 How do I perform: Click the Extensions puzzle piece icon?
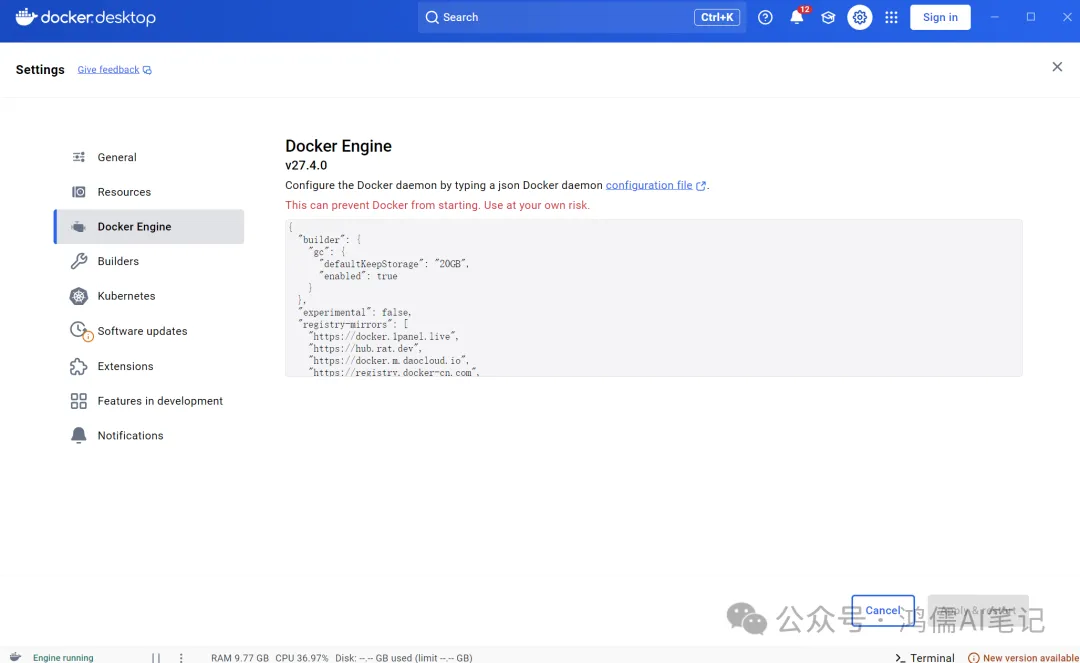79,366
